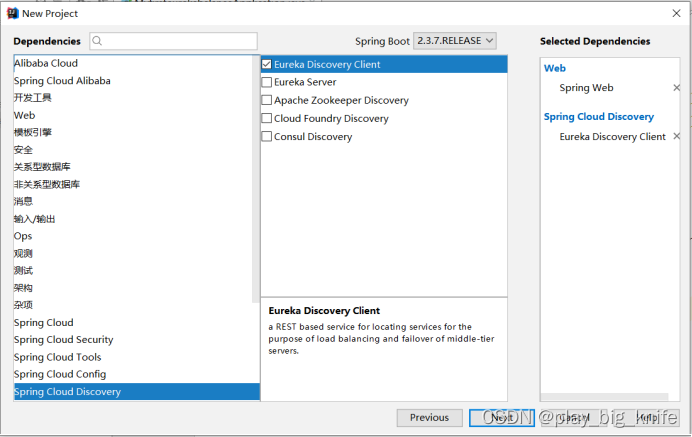
Task: Tick Apache Zookeeper Discovery checkbox
Action: (x=266, y=100)
